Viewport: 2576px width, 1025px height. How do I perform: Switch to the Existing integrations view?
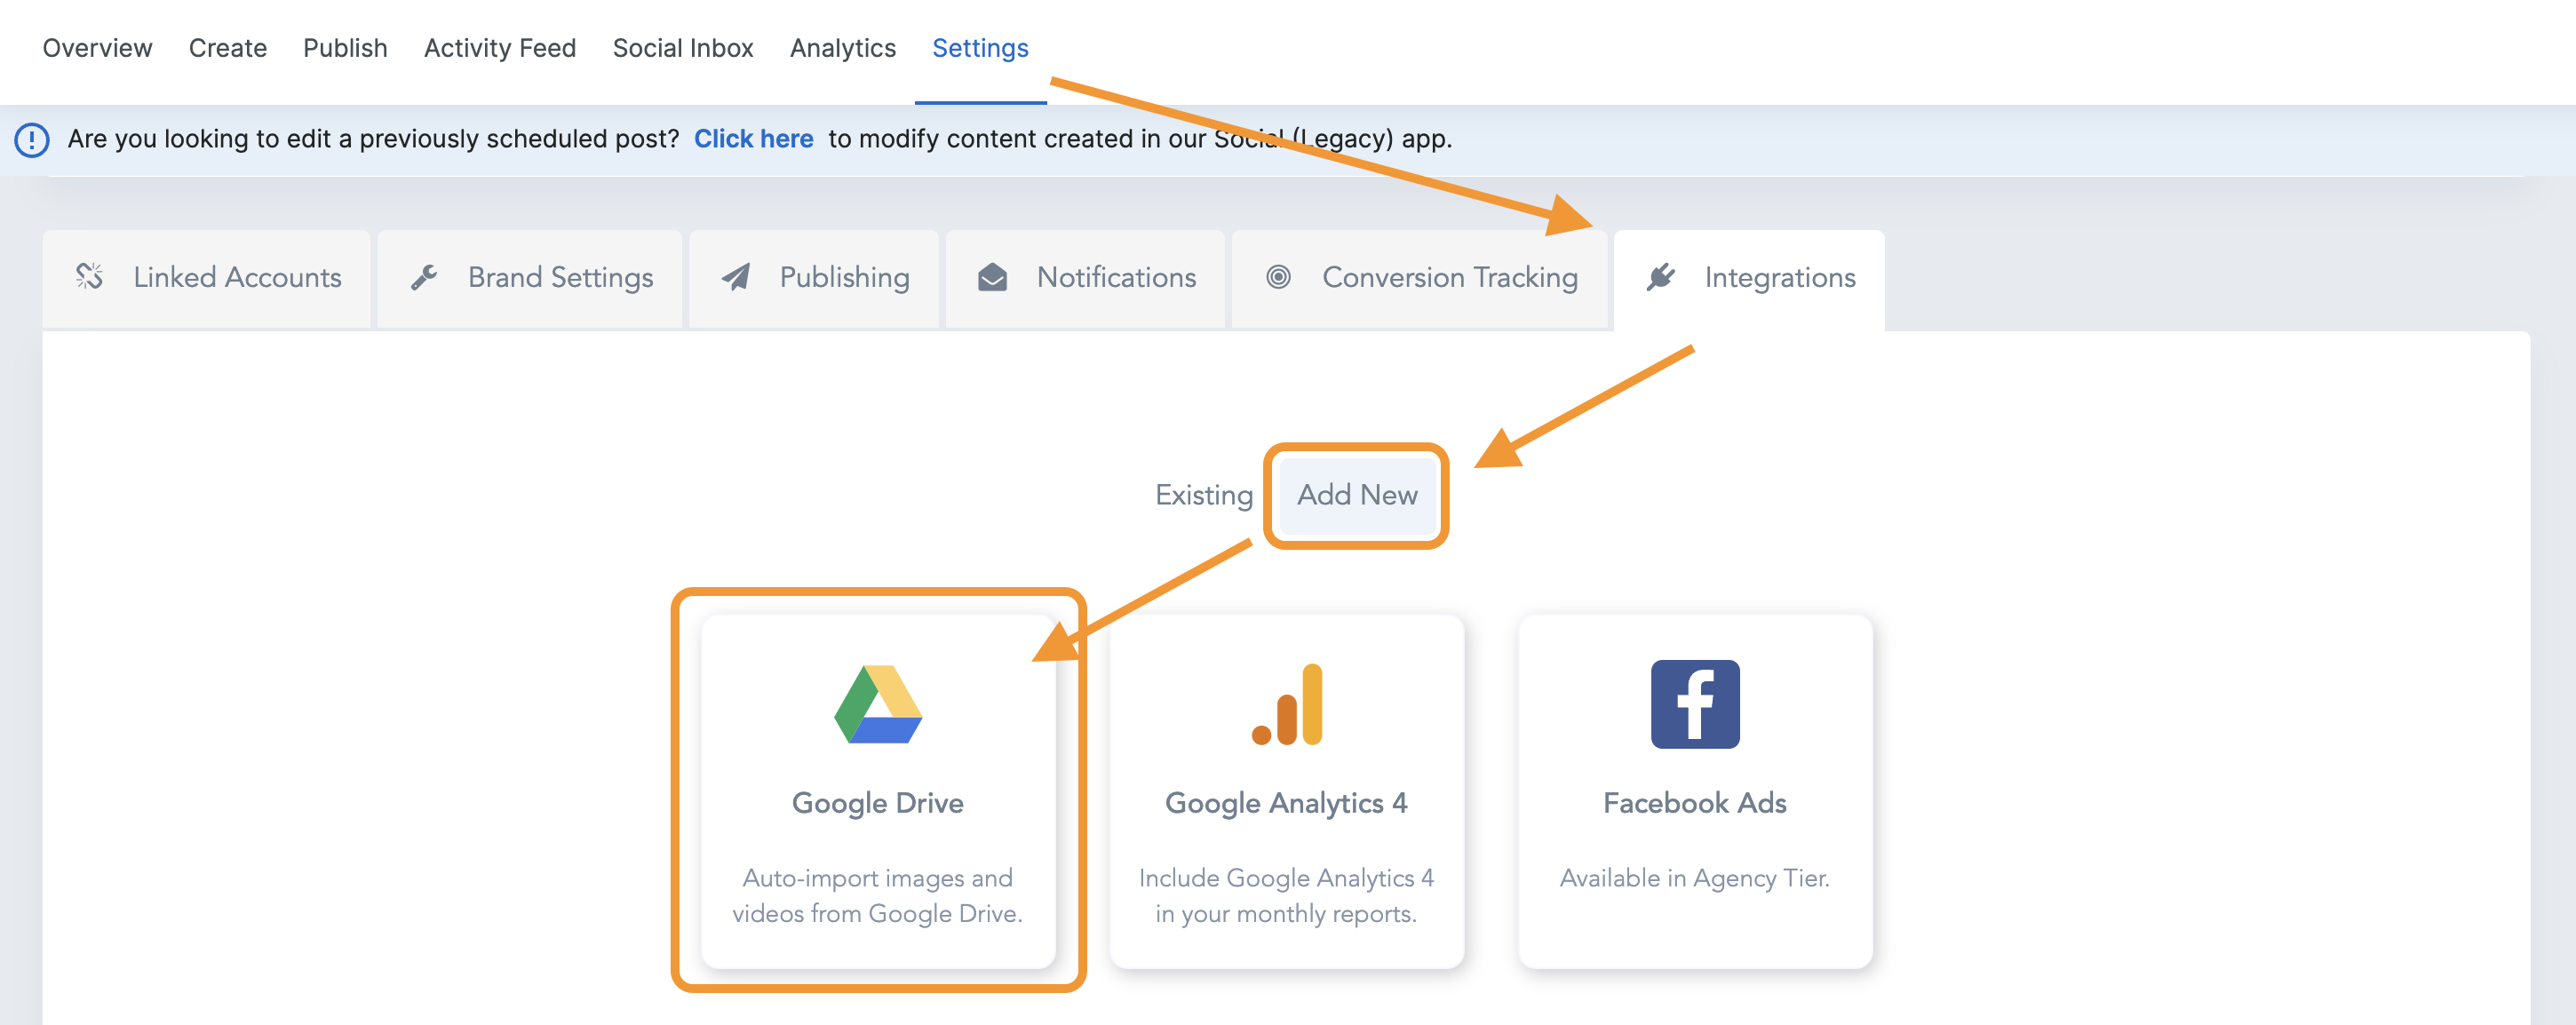(x=1204, y=495)
